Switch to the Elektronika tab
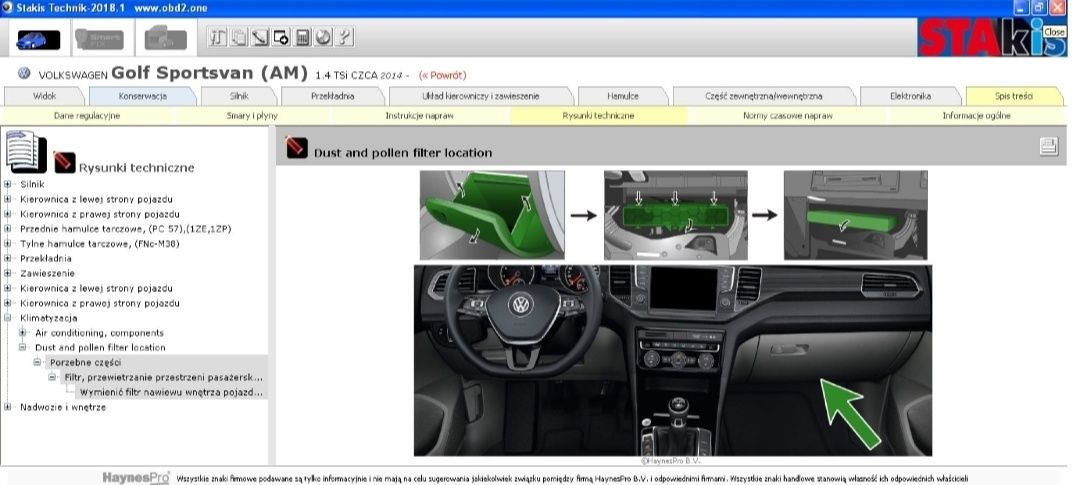This screenshot has height=485, width=1079. pyautogui.click(x=910, y=96)
